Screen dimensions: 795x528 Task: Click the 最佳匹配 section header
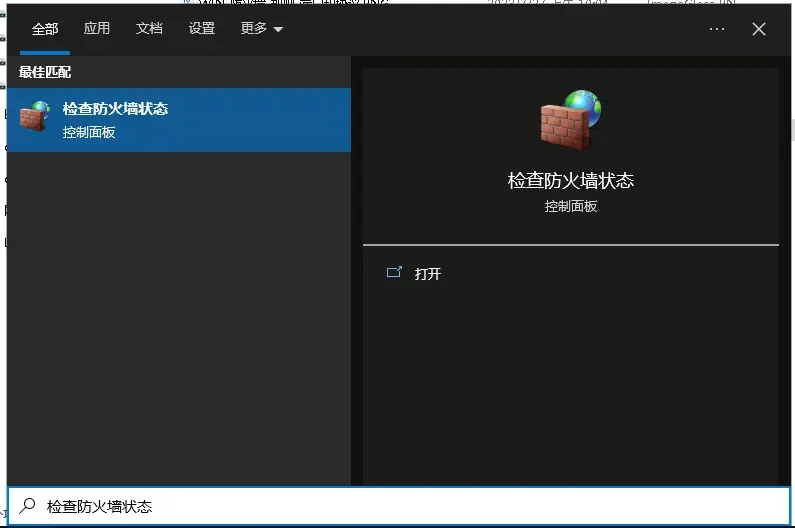45,72
